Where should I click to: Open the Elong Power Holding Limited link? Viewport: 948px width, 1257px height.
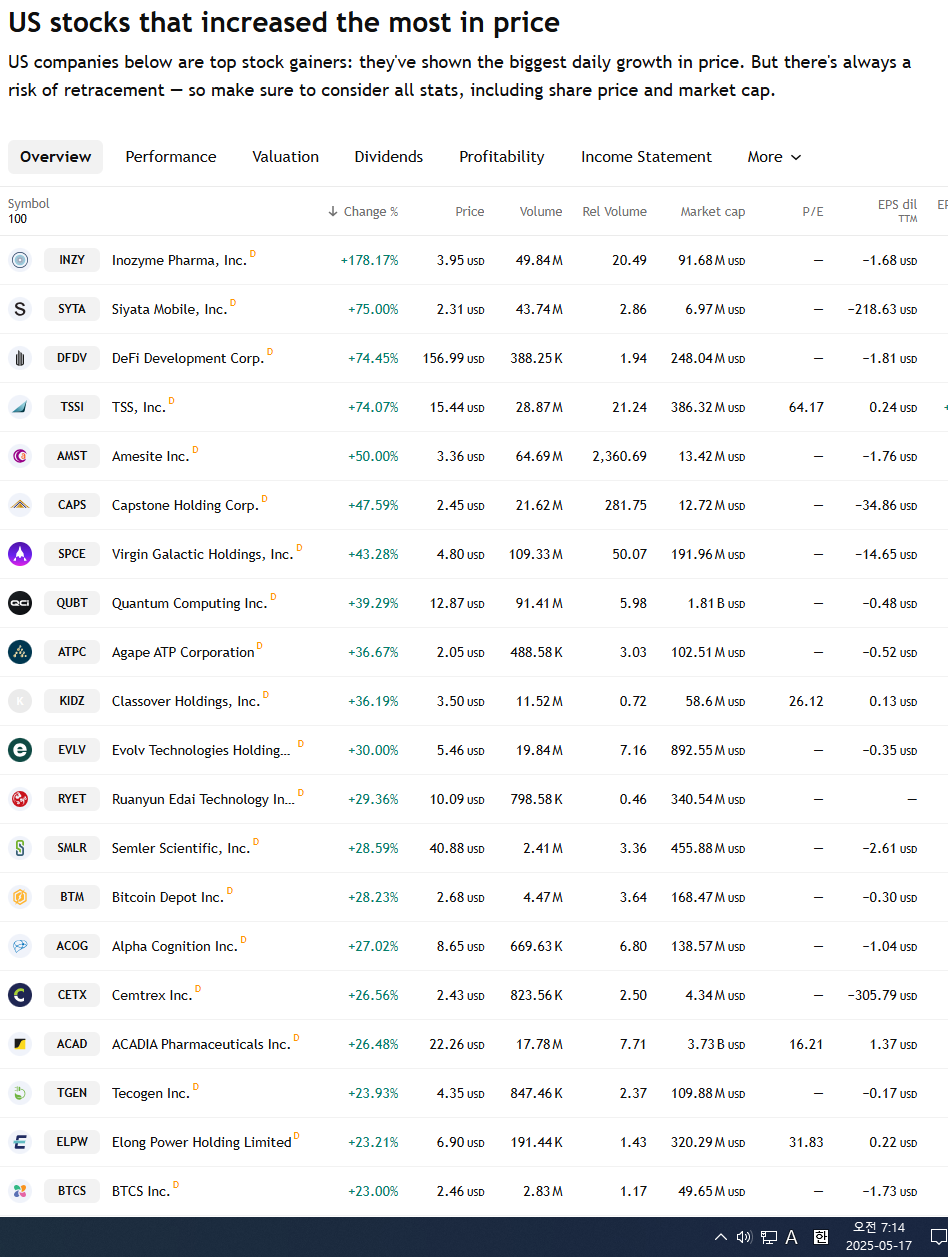tap(202, 1142)
